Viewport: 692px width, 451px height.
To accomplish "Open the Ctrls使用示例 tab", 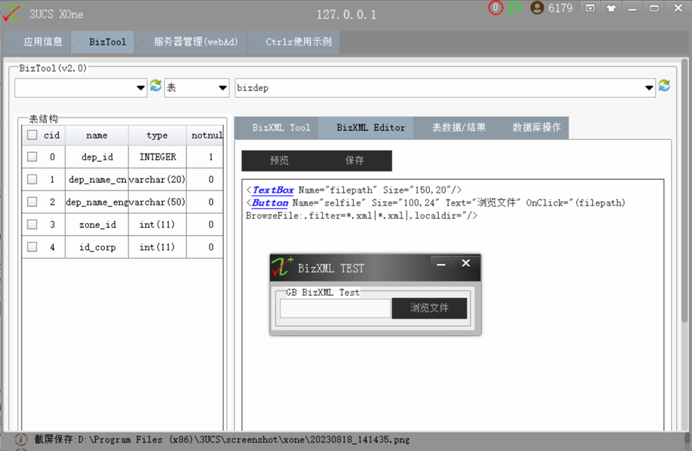I will (293, 42).
